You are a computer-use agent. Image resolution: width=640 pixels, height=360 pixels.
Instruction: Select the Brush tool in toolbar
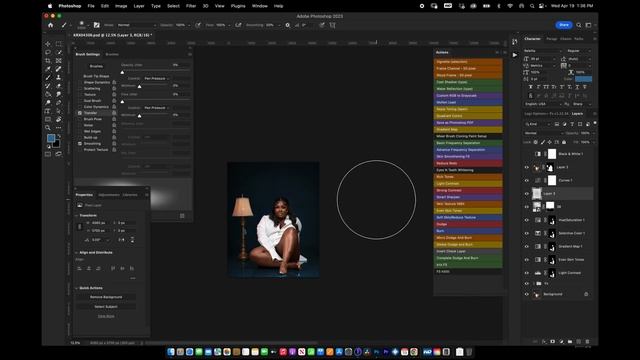(x=48, y=78)
